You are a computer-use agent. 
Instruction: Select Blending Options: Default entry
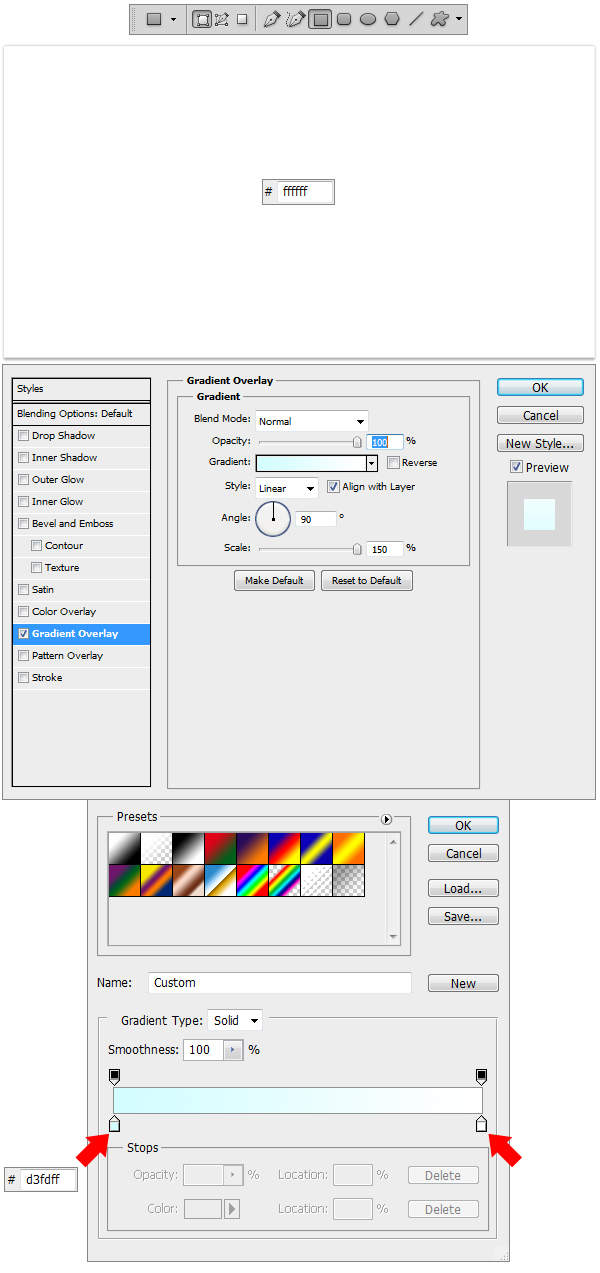[x=75, y=414]
